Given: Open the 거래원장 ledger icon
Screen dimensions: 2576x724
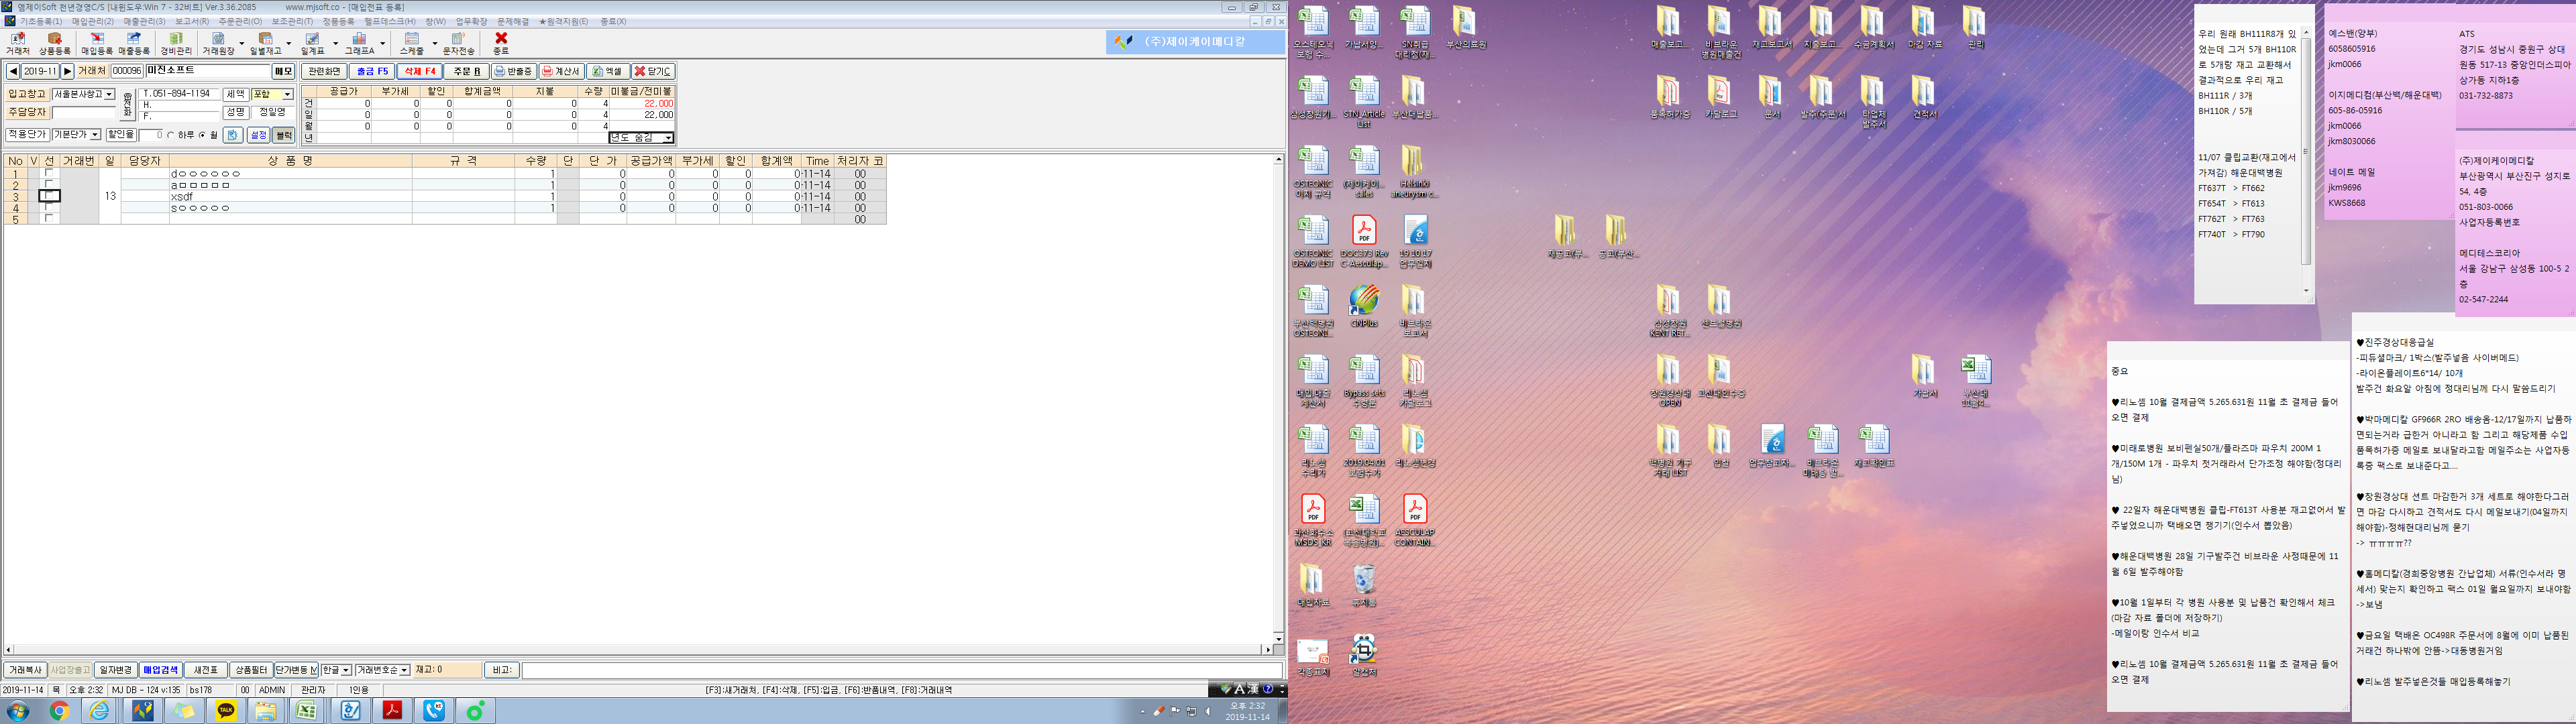Looking at the screenshot, I should [218, 44].
